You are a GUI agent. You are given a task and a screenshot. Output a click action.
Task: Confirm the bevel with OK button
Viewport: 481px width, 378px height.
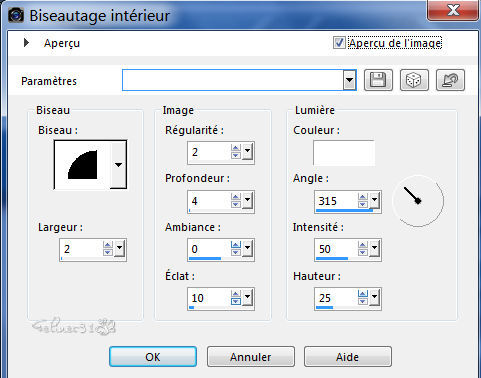153,357
